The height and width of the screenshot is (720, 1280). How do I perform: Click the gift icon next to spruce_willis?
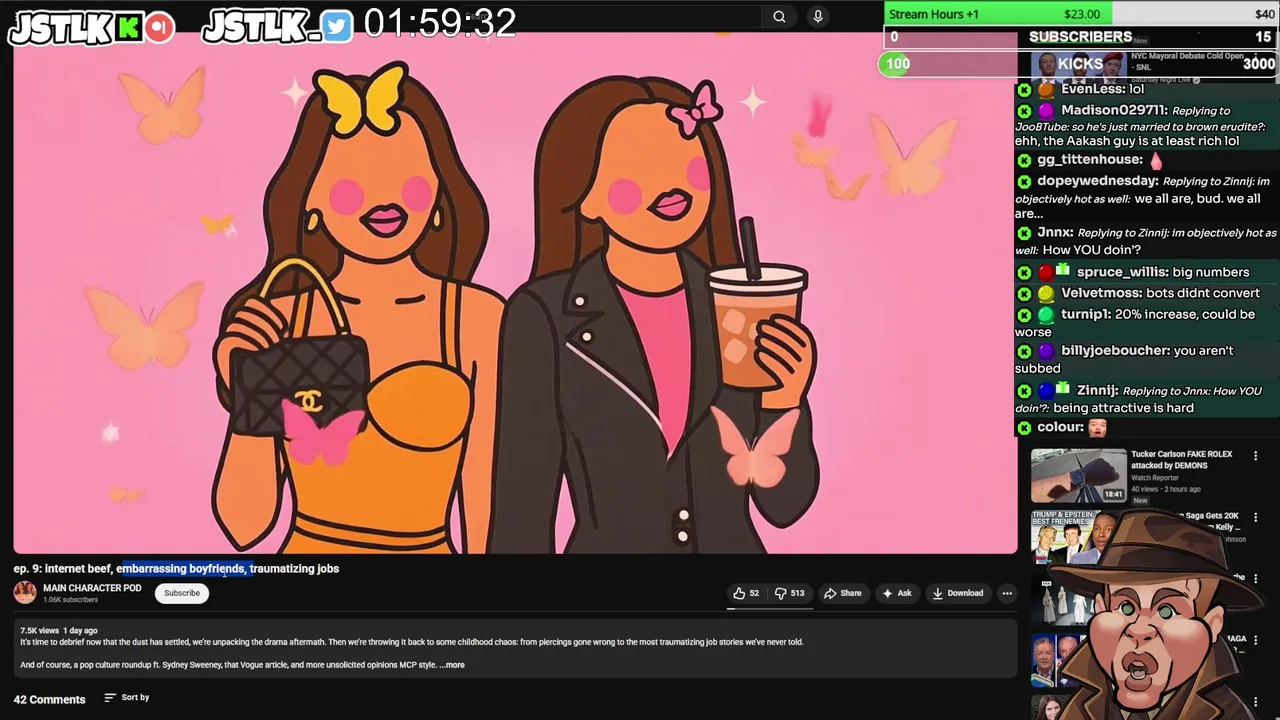[x=1063, y=271]
